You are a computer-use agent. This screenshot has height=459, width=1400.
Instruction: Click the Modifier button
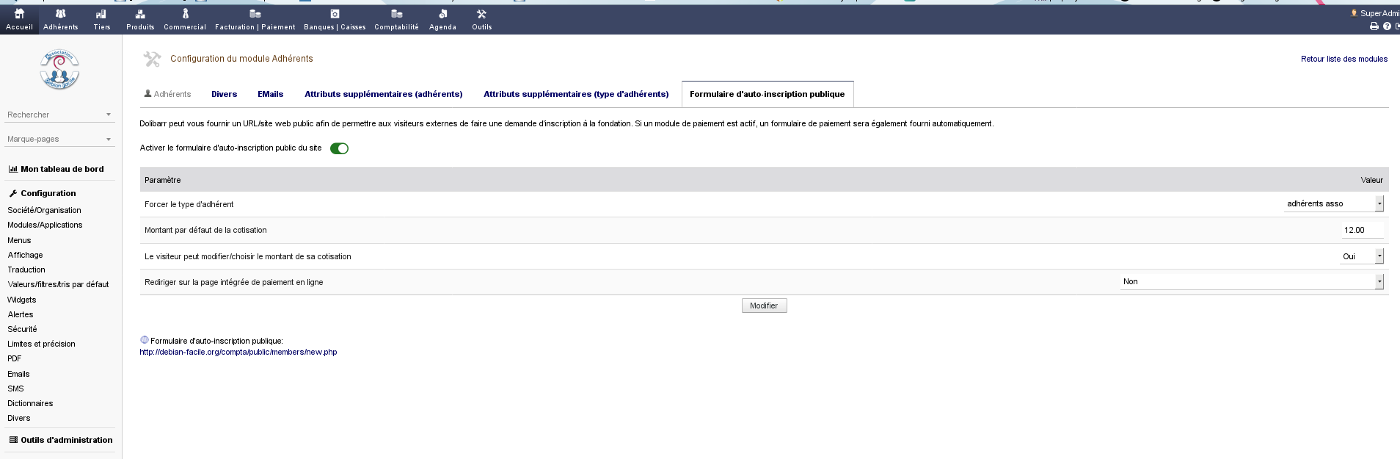tap(764, 306)
